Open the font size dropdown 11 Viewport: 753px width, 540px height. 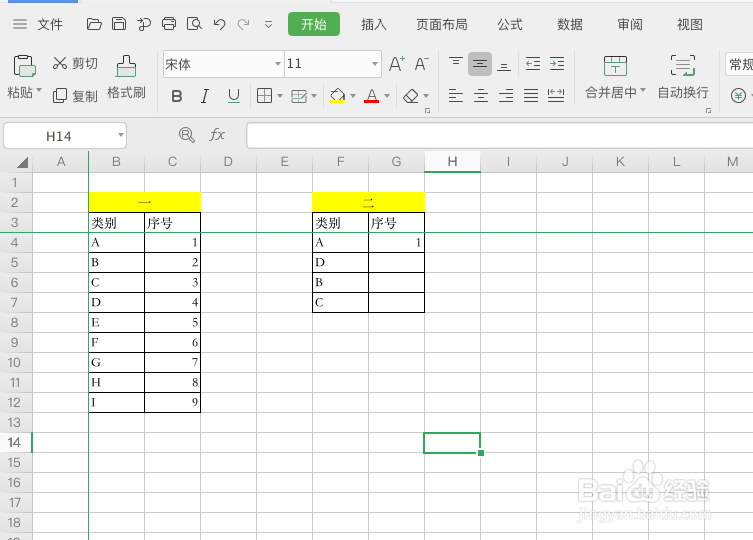point(375,64)
